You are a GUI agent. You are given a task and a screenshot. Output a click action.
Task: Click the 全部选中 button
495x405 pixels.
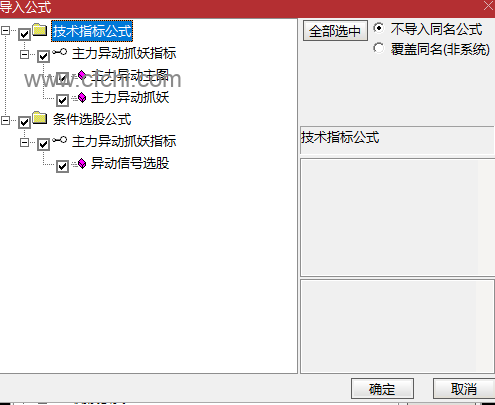tap(335, 31)
